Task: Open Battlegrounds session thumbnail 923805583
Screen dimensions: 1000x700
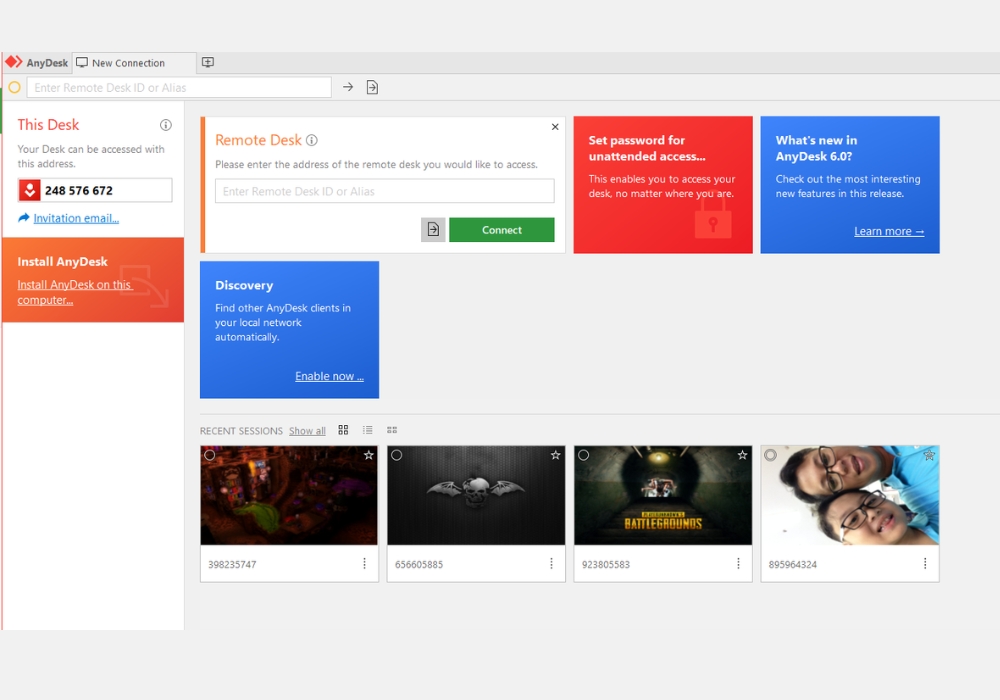Action: [x=663, y=495]
